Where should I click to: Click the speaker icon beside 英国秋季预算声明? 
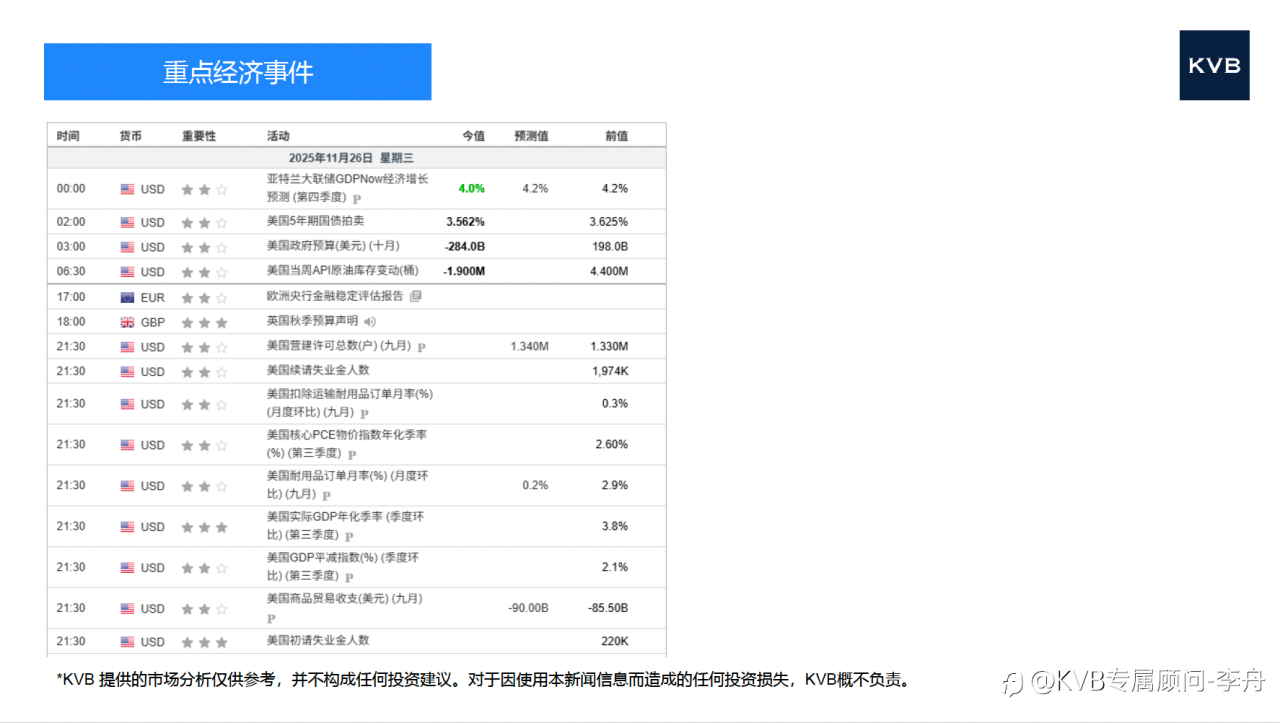coord(370,321)
